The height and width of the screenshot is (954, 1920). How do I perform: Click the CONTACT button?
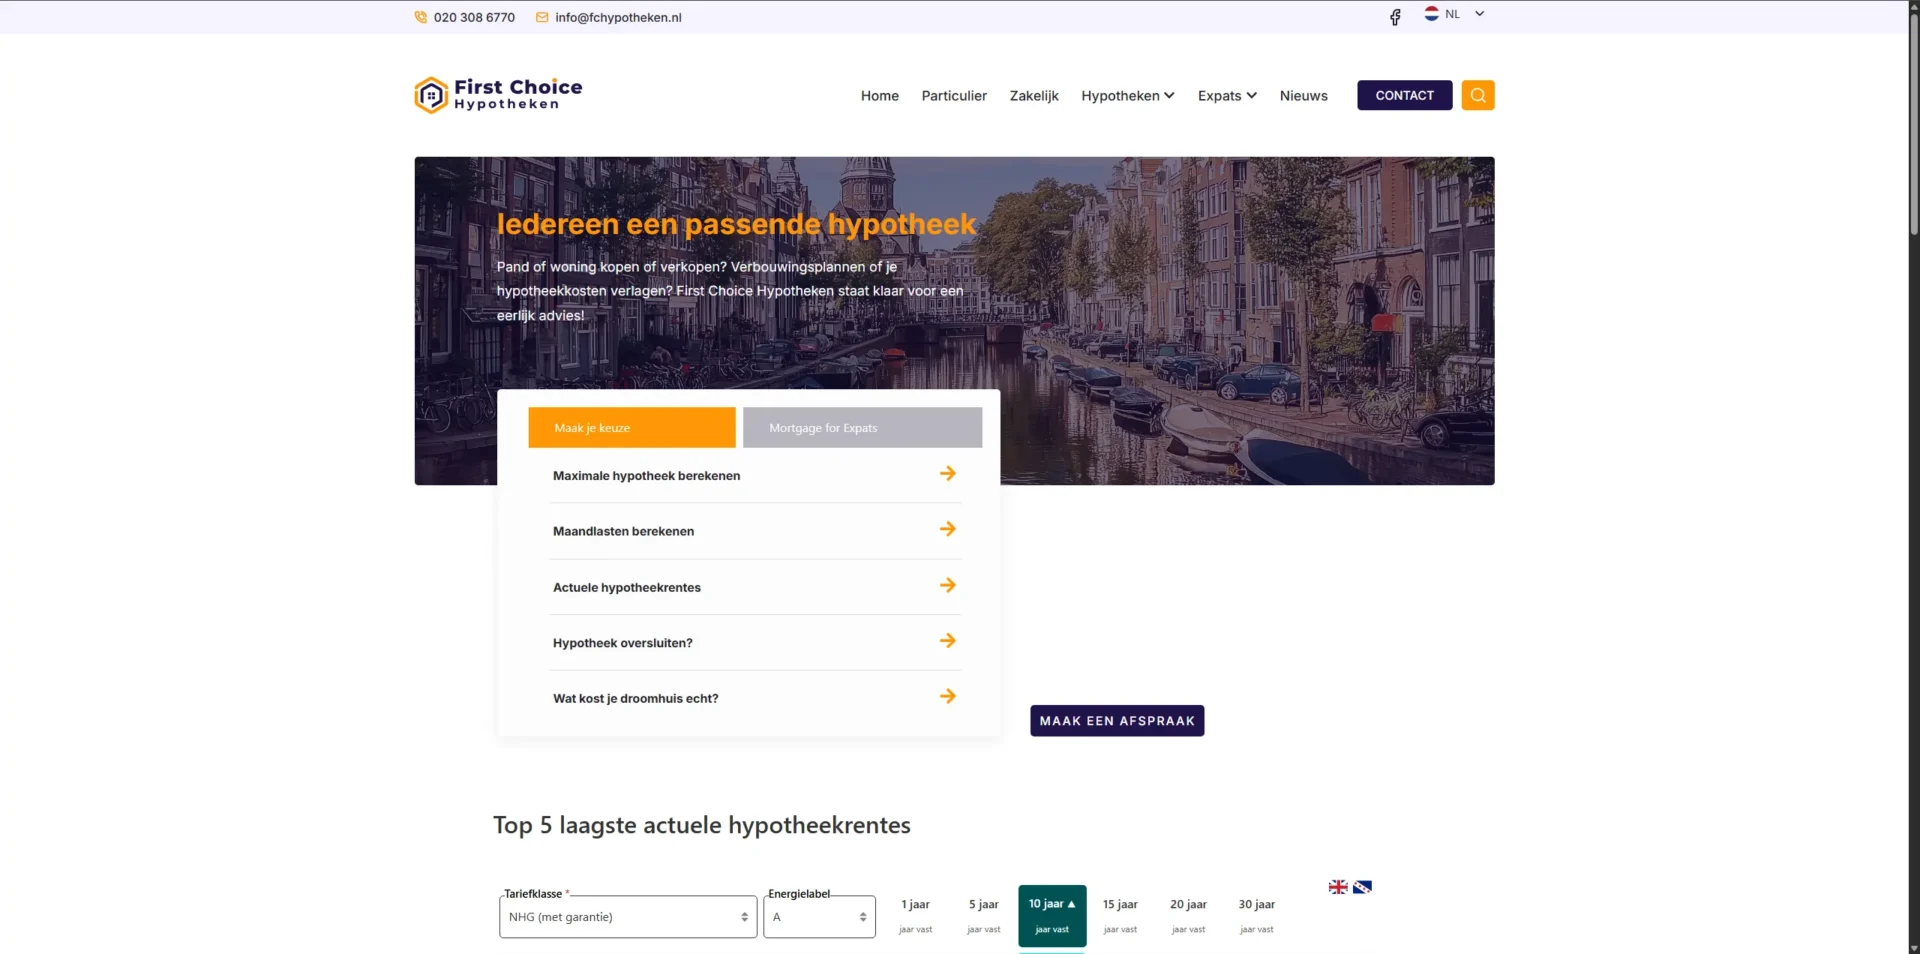(1404, 95)
